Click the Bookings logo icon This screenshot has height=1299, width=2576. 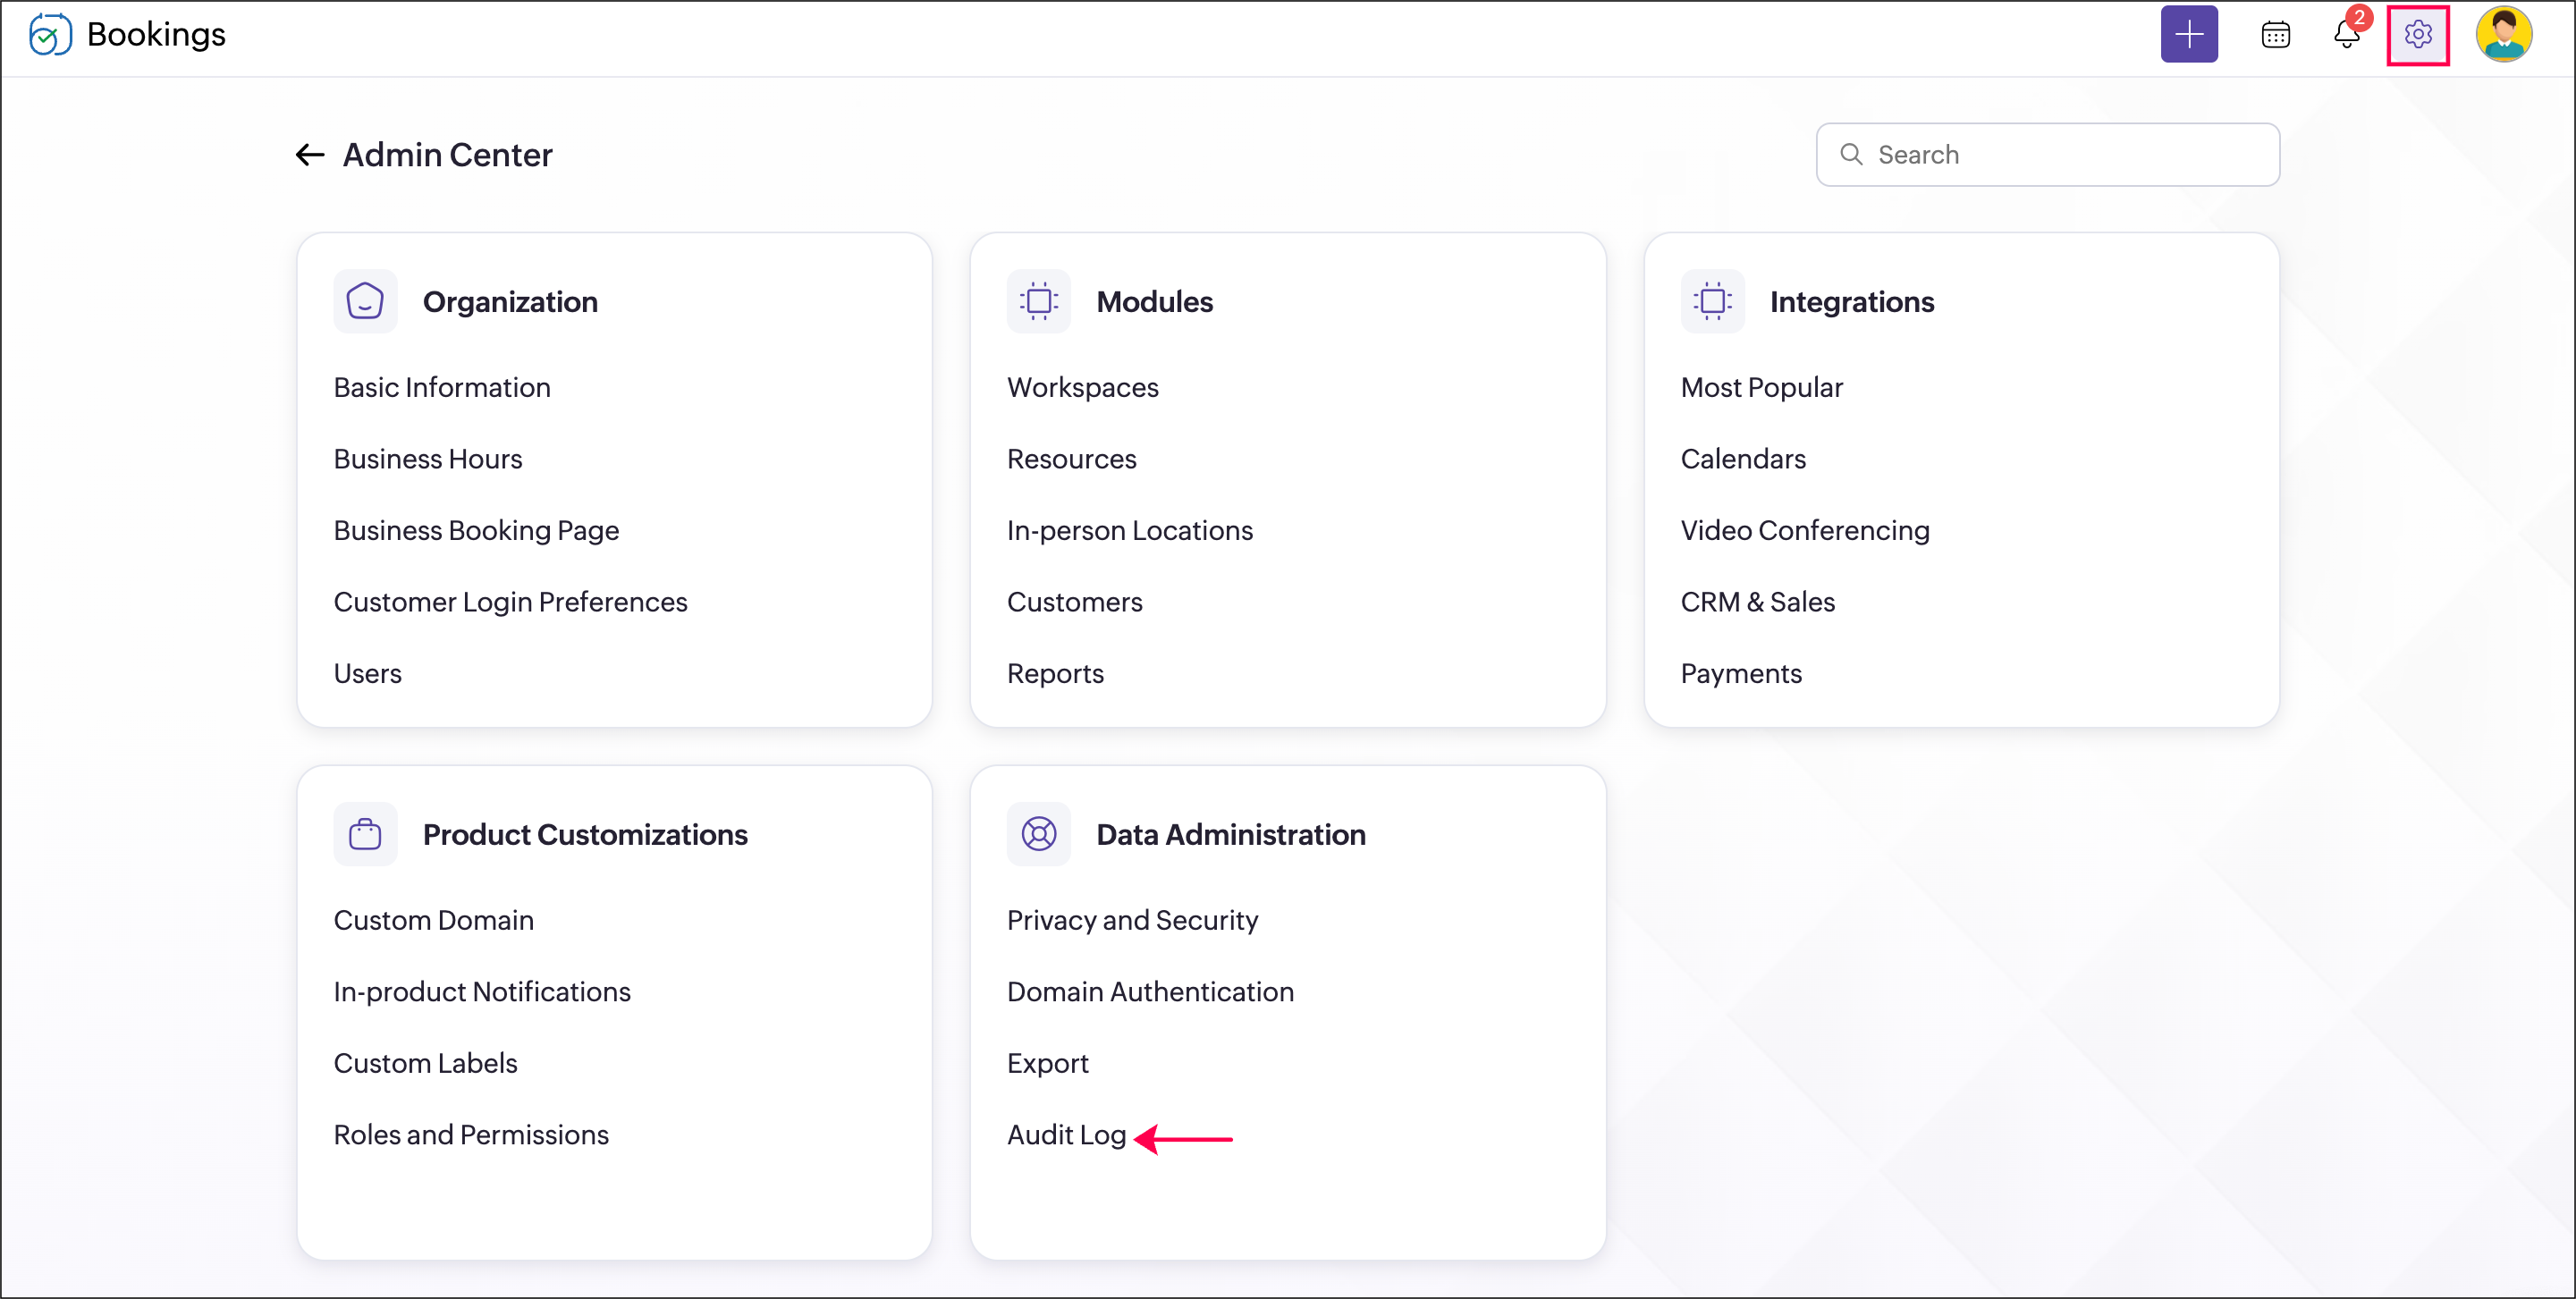[50, 35]
